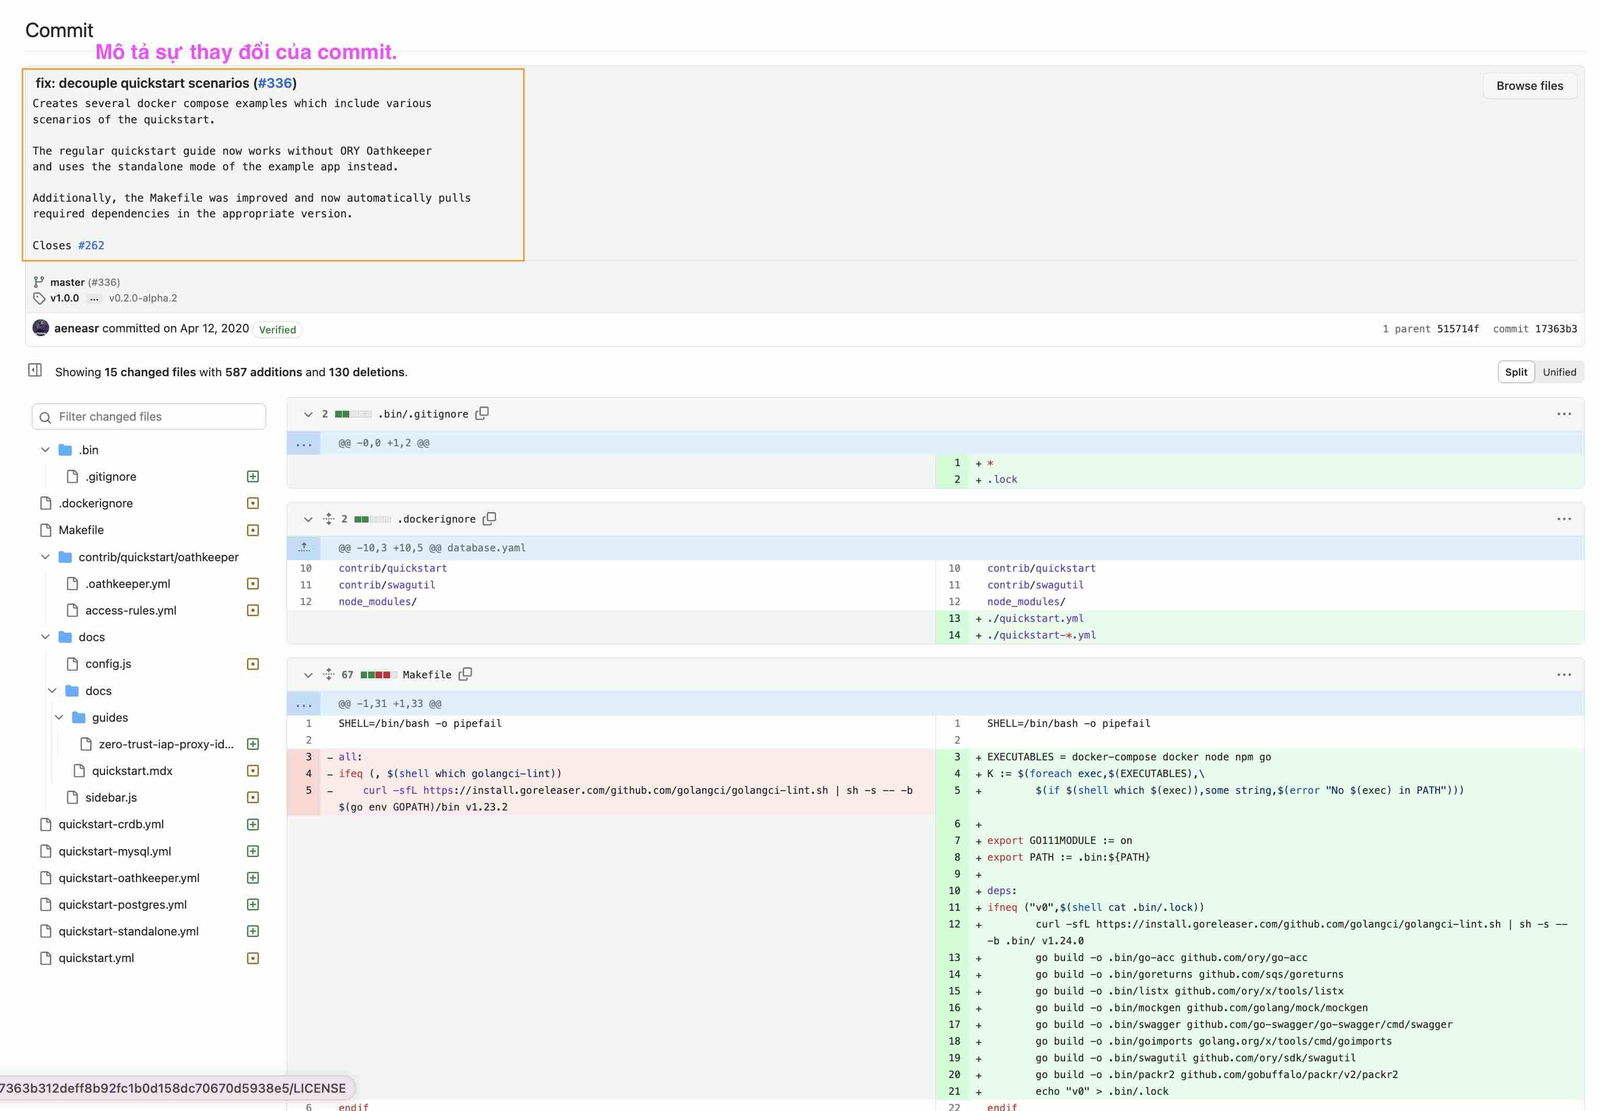Open parent commit 515714f

(x=1457, y=329)
